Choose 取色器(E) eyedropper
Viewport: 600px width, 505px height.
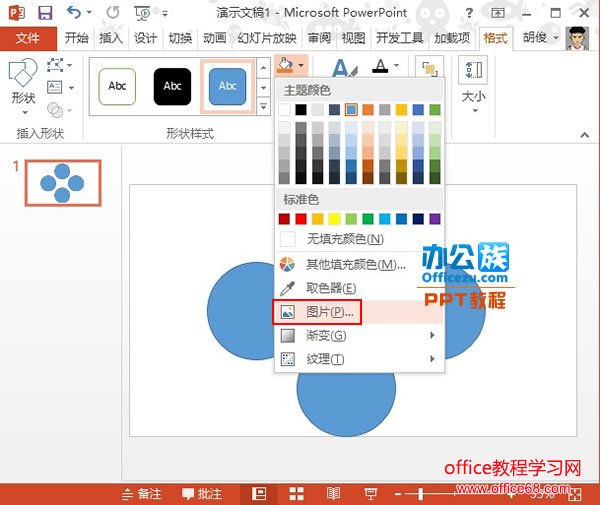(x=360, y=288)
